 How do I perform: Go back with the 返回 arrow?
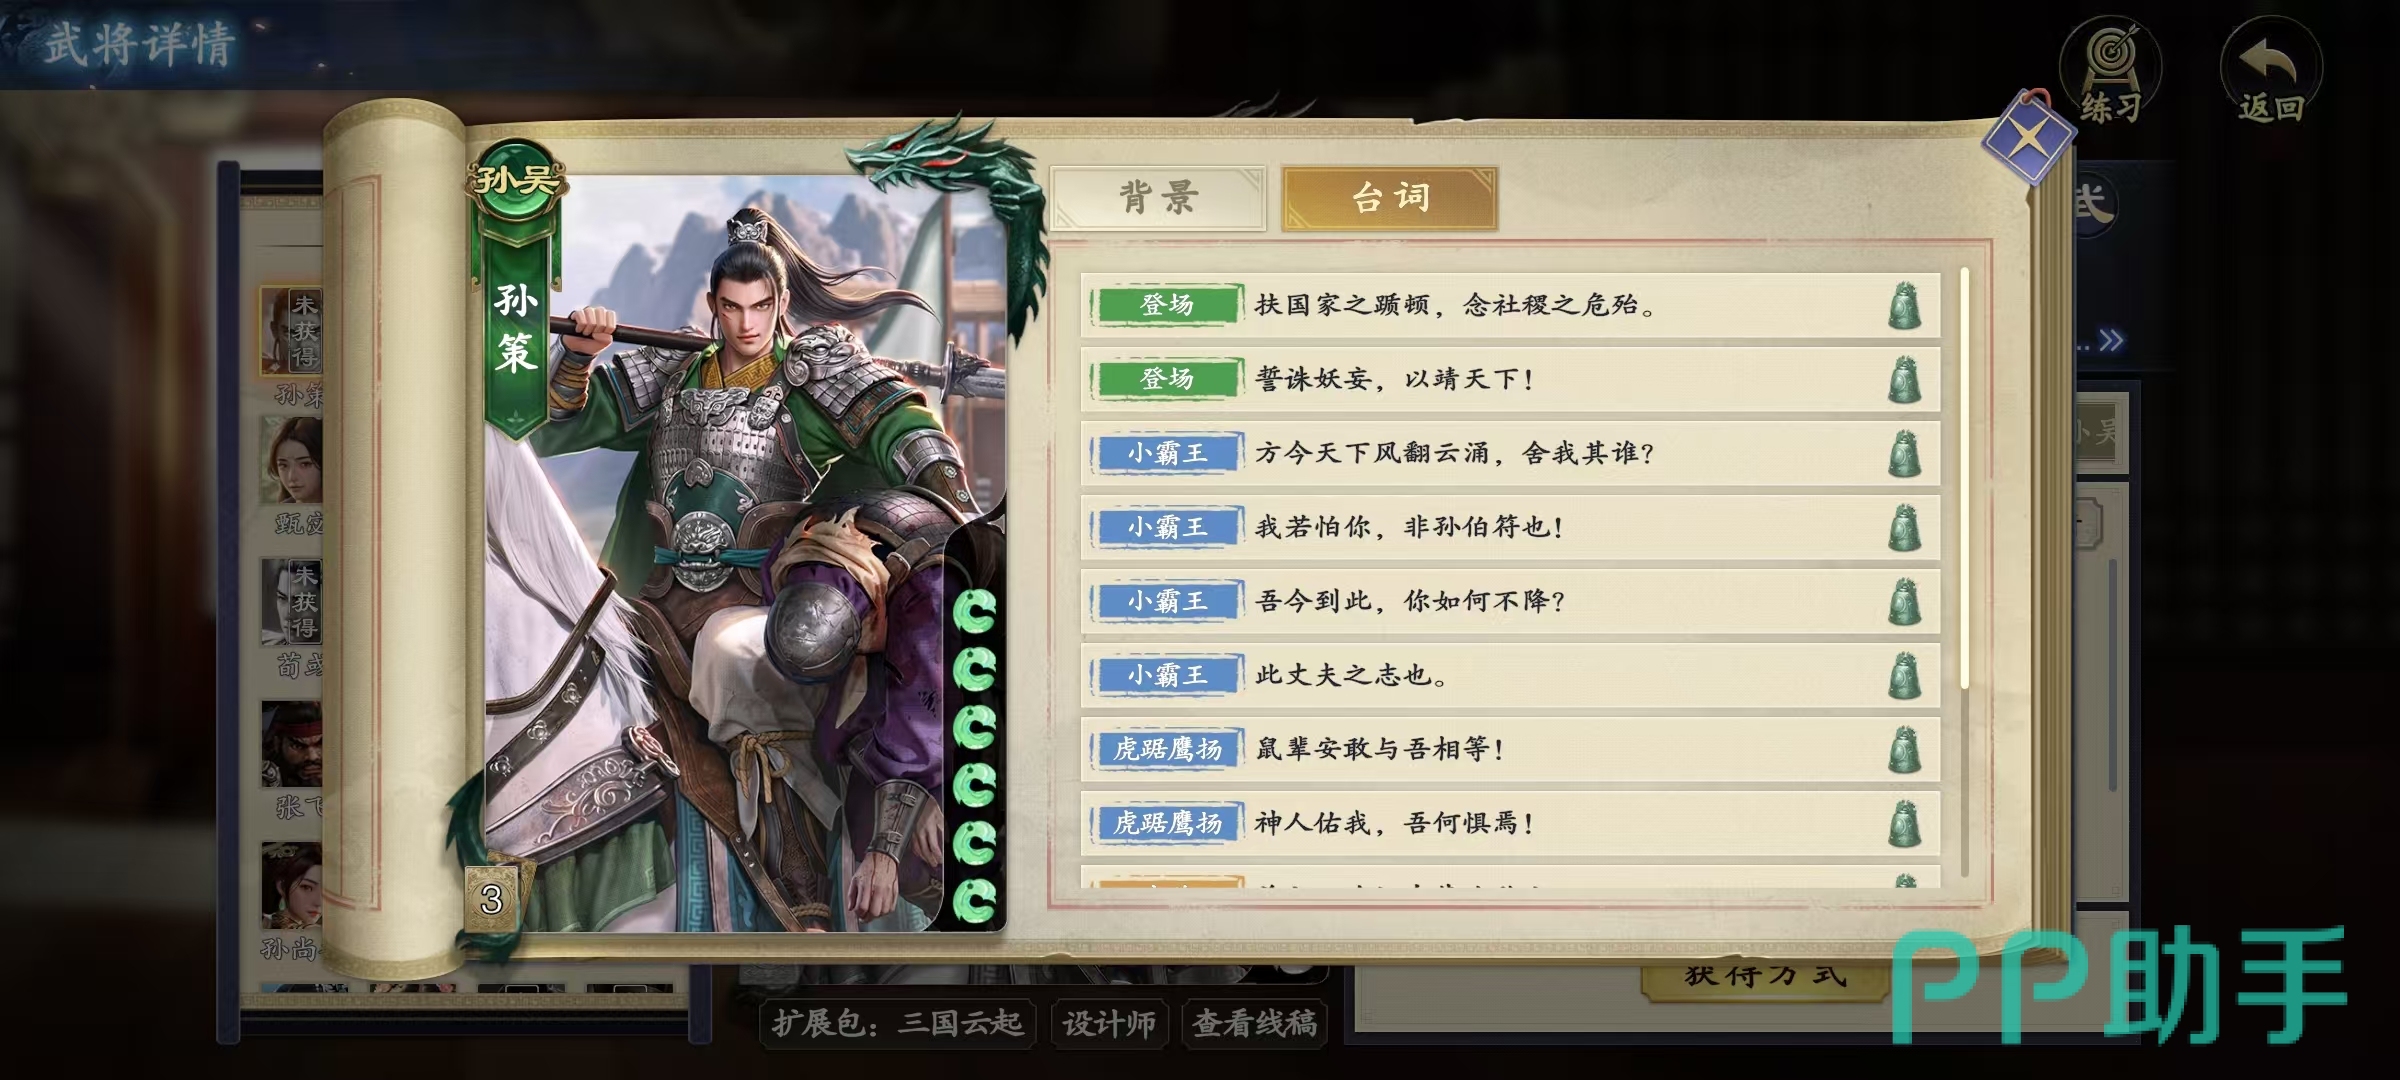(2271, 72)
